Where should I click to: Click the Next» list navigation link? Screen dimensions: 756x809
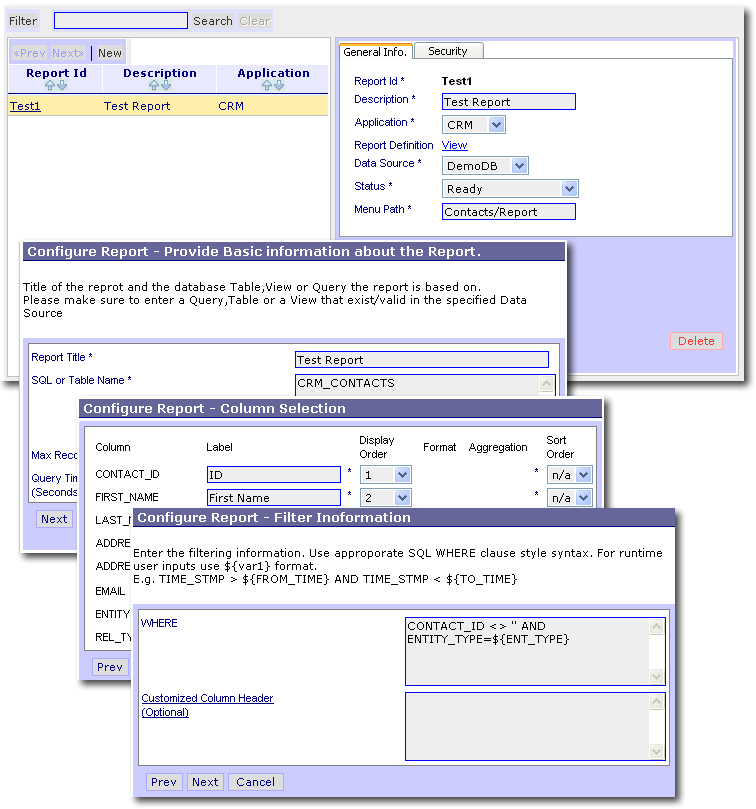pyautogui.click(x=68, y=53)
